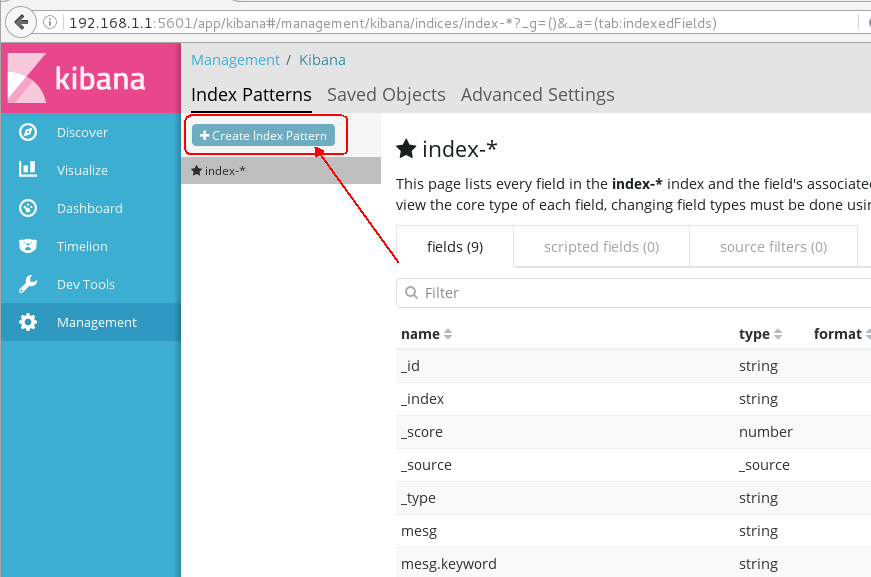Image resolution: width=871 pixels, height=577 pixels.
Task: Open Dashboard in the sidebar
Action: [91, 208]
